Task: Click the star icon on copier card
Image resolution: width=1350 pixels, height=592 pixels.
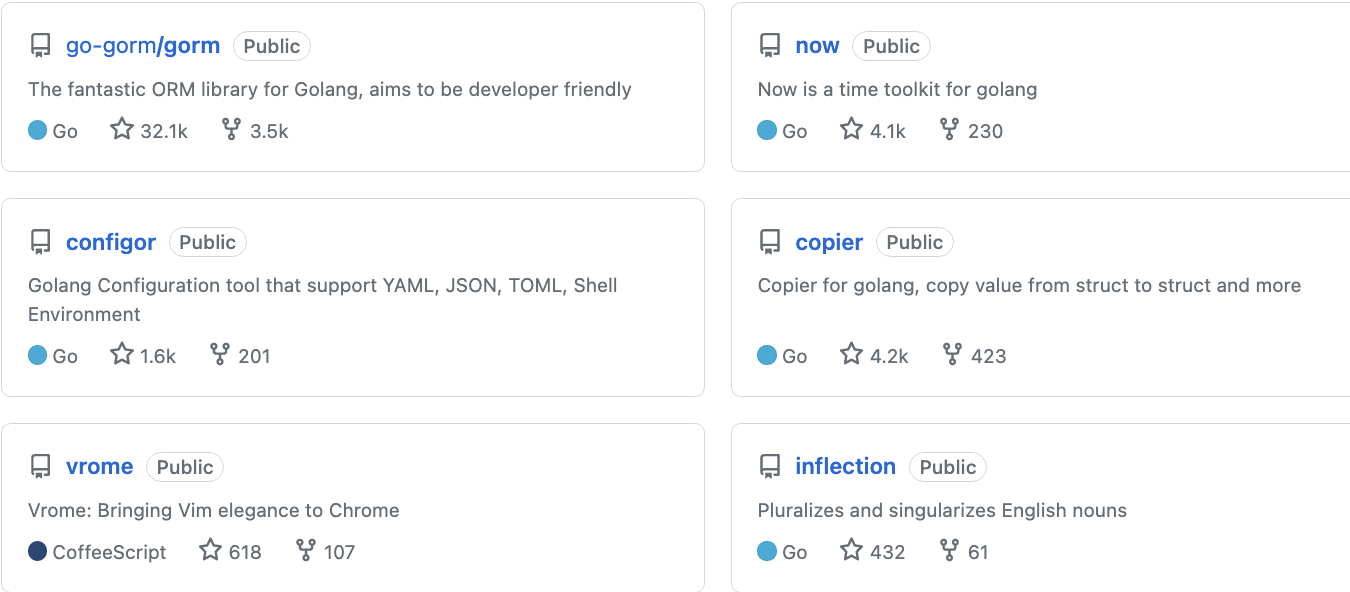Action: (x=851, y=354)
